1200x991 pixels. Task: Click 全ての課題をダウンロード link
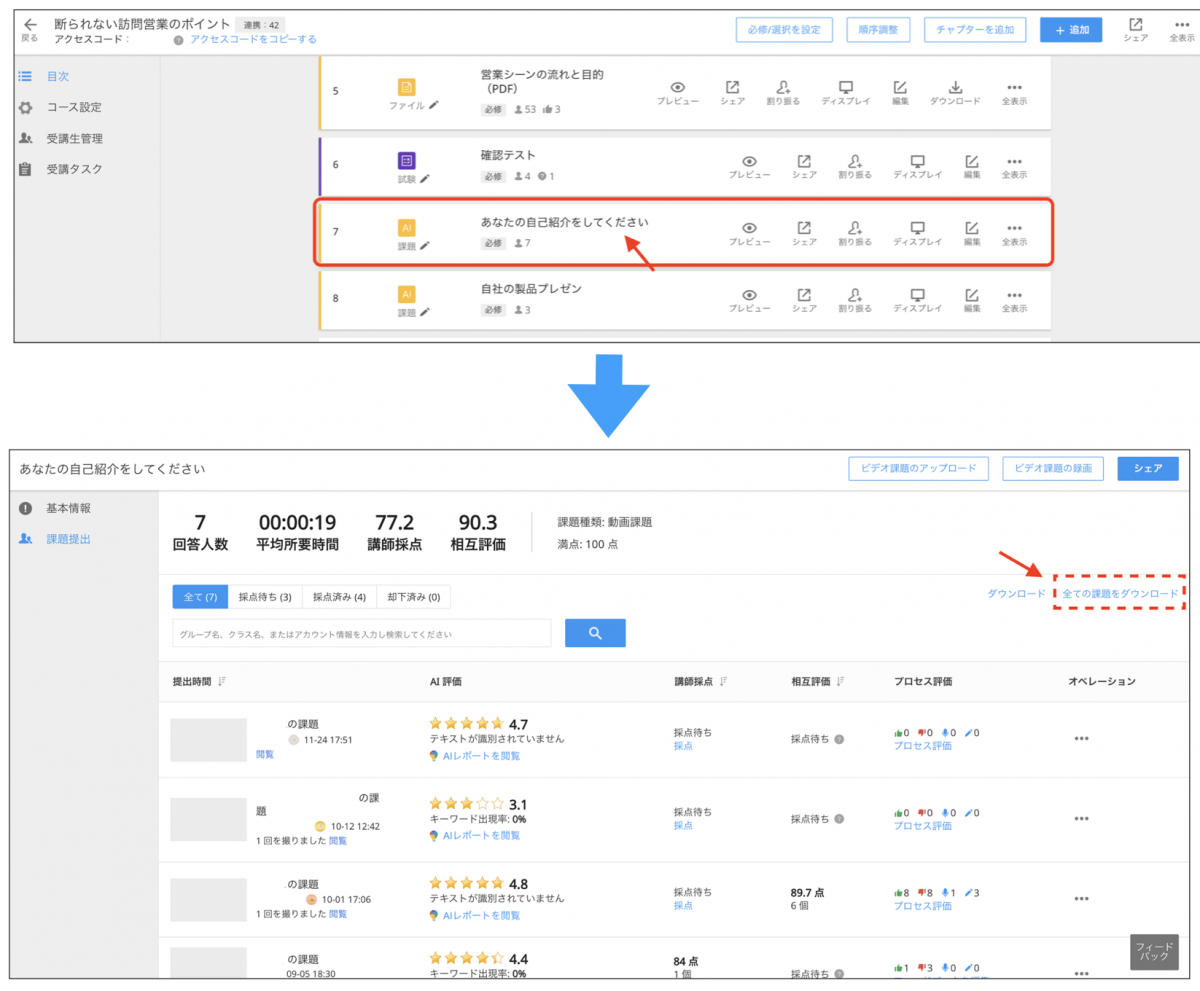1120,594
